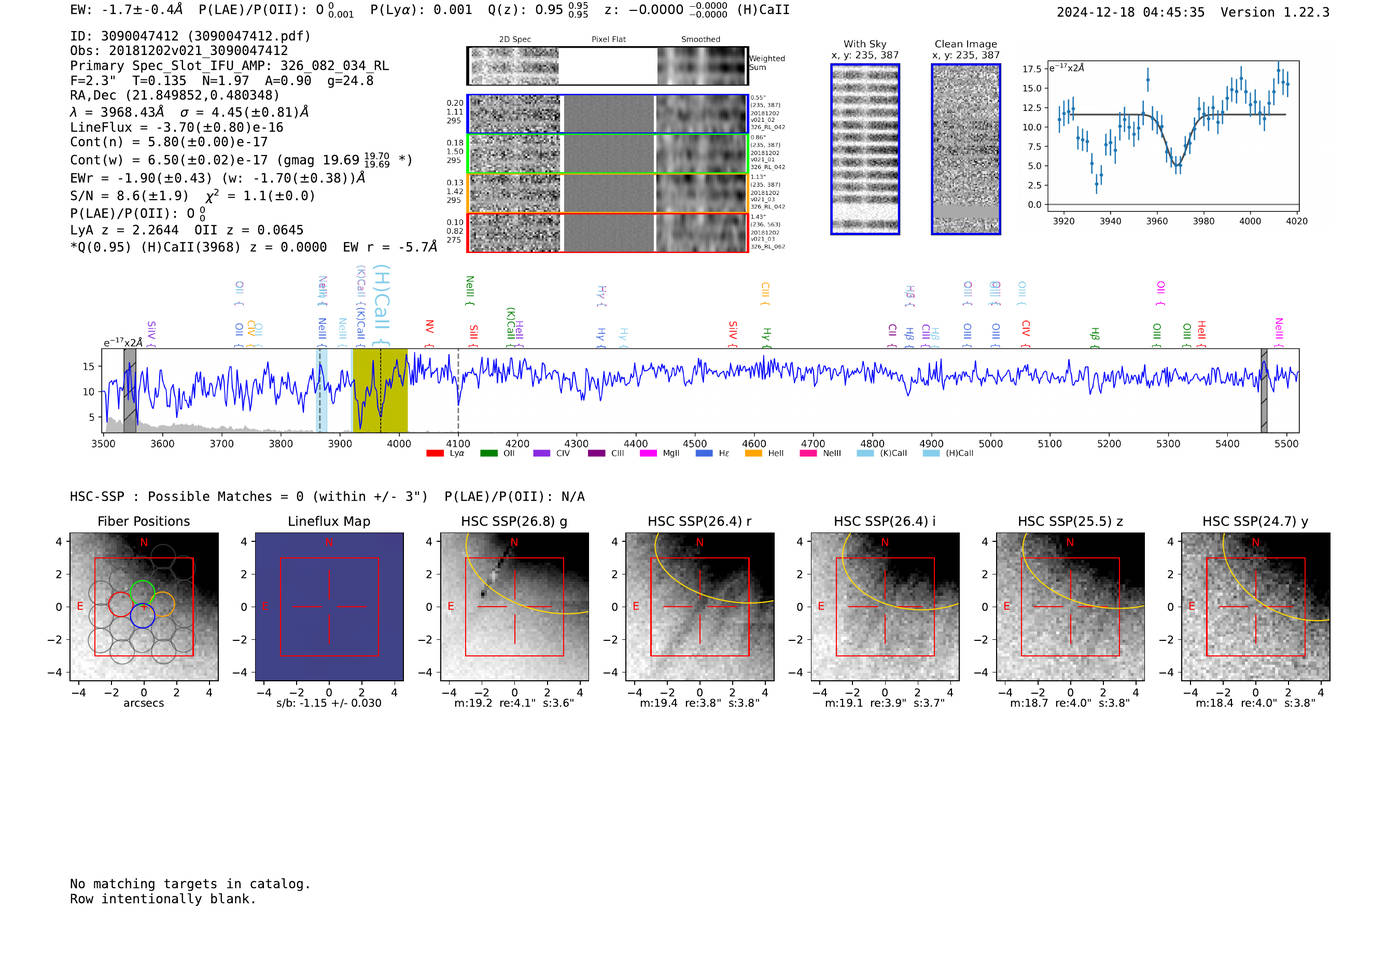Click the λ = 3968.43Å wavelength line

point(190,112)
